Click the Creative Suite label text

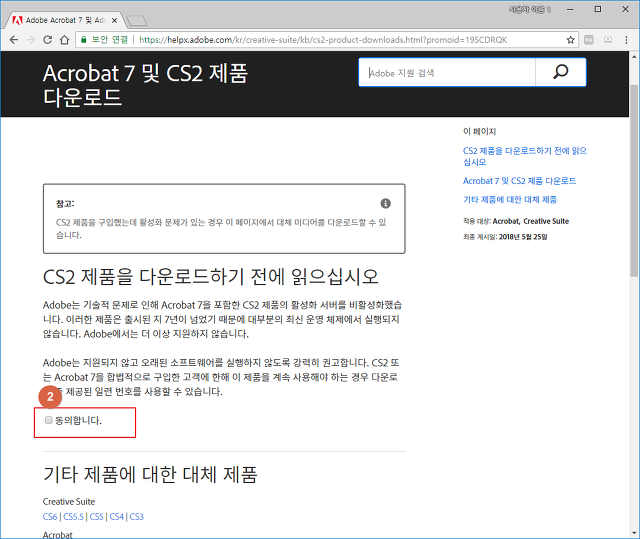69,501
